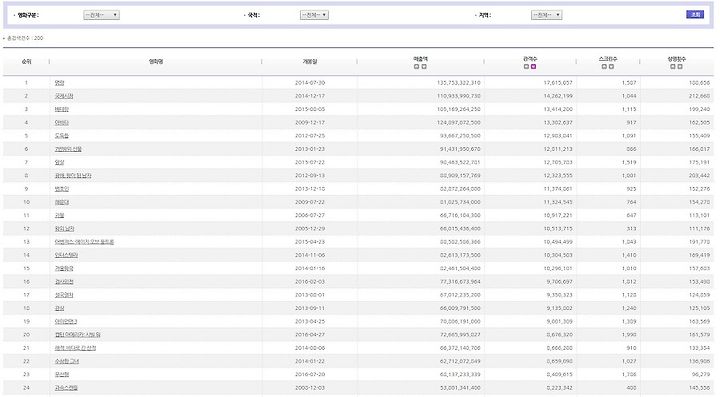
Task: Select screen count cell in rank 7 row
Action: [x=629, y=162]
